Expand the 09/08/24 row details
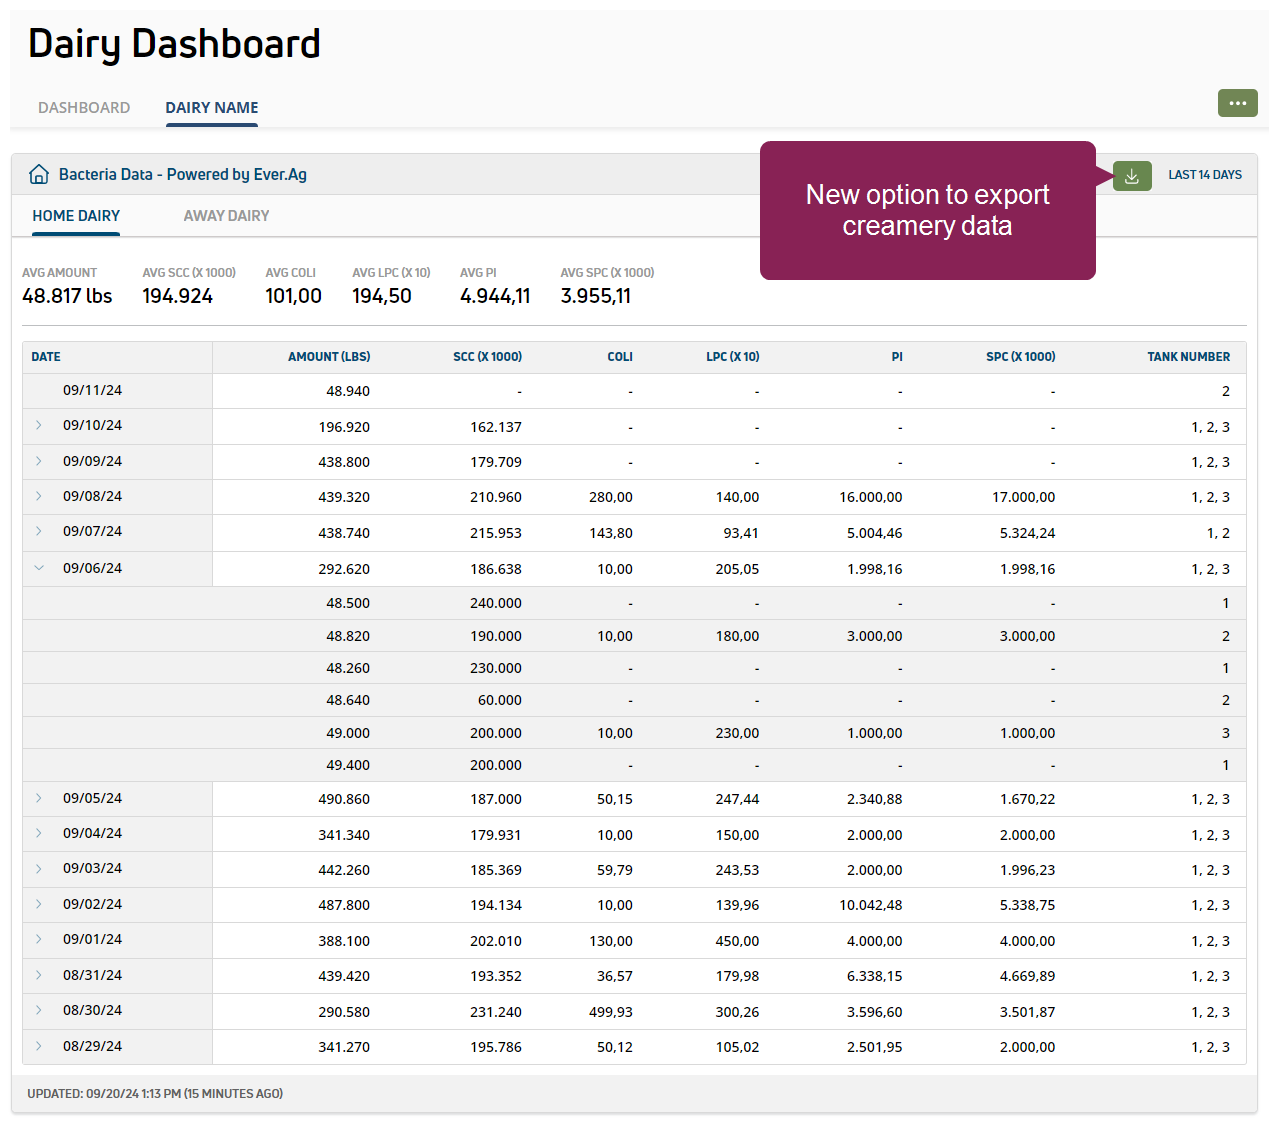The image size is (1269, 1123). point(39,496)
